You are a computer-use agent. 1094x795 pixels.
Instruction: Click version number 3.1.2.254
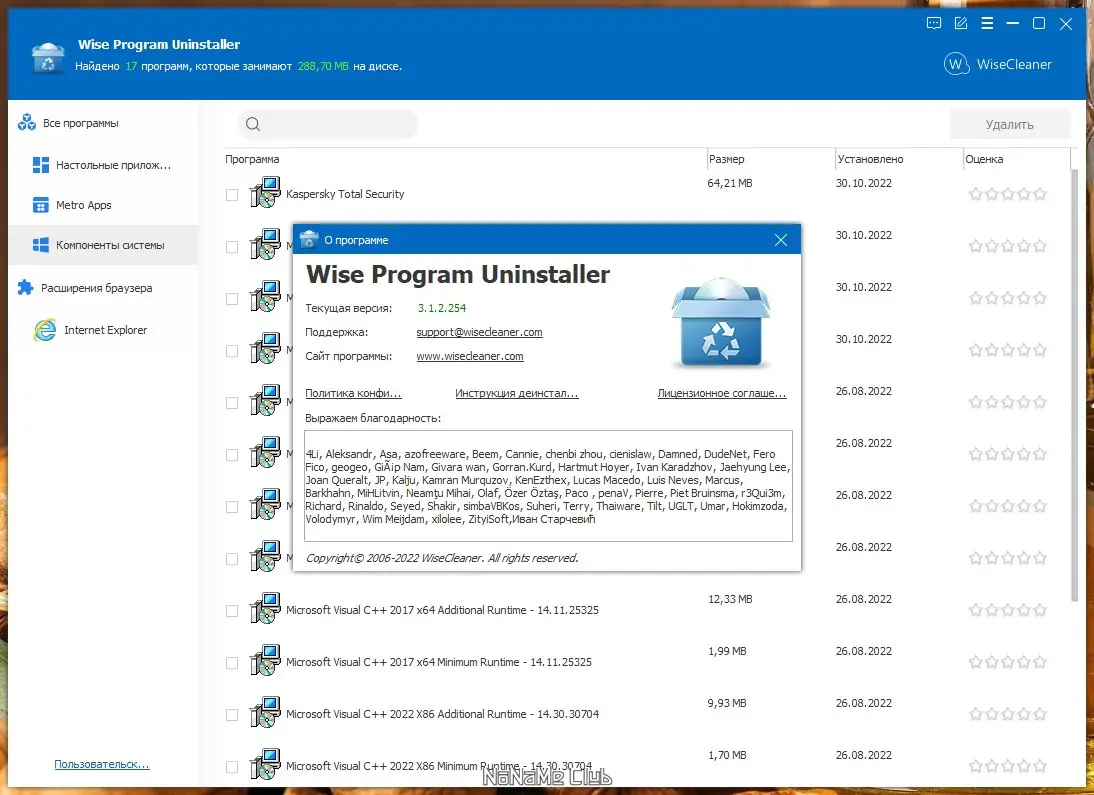click(x=442, y=308)
